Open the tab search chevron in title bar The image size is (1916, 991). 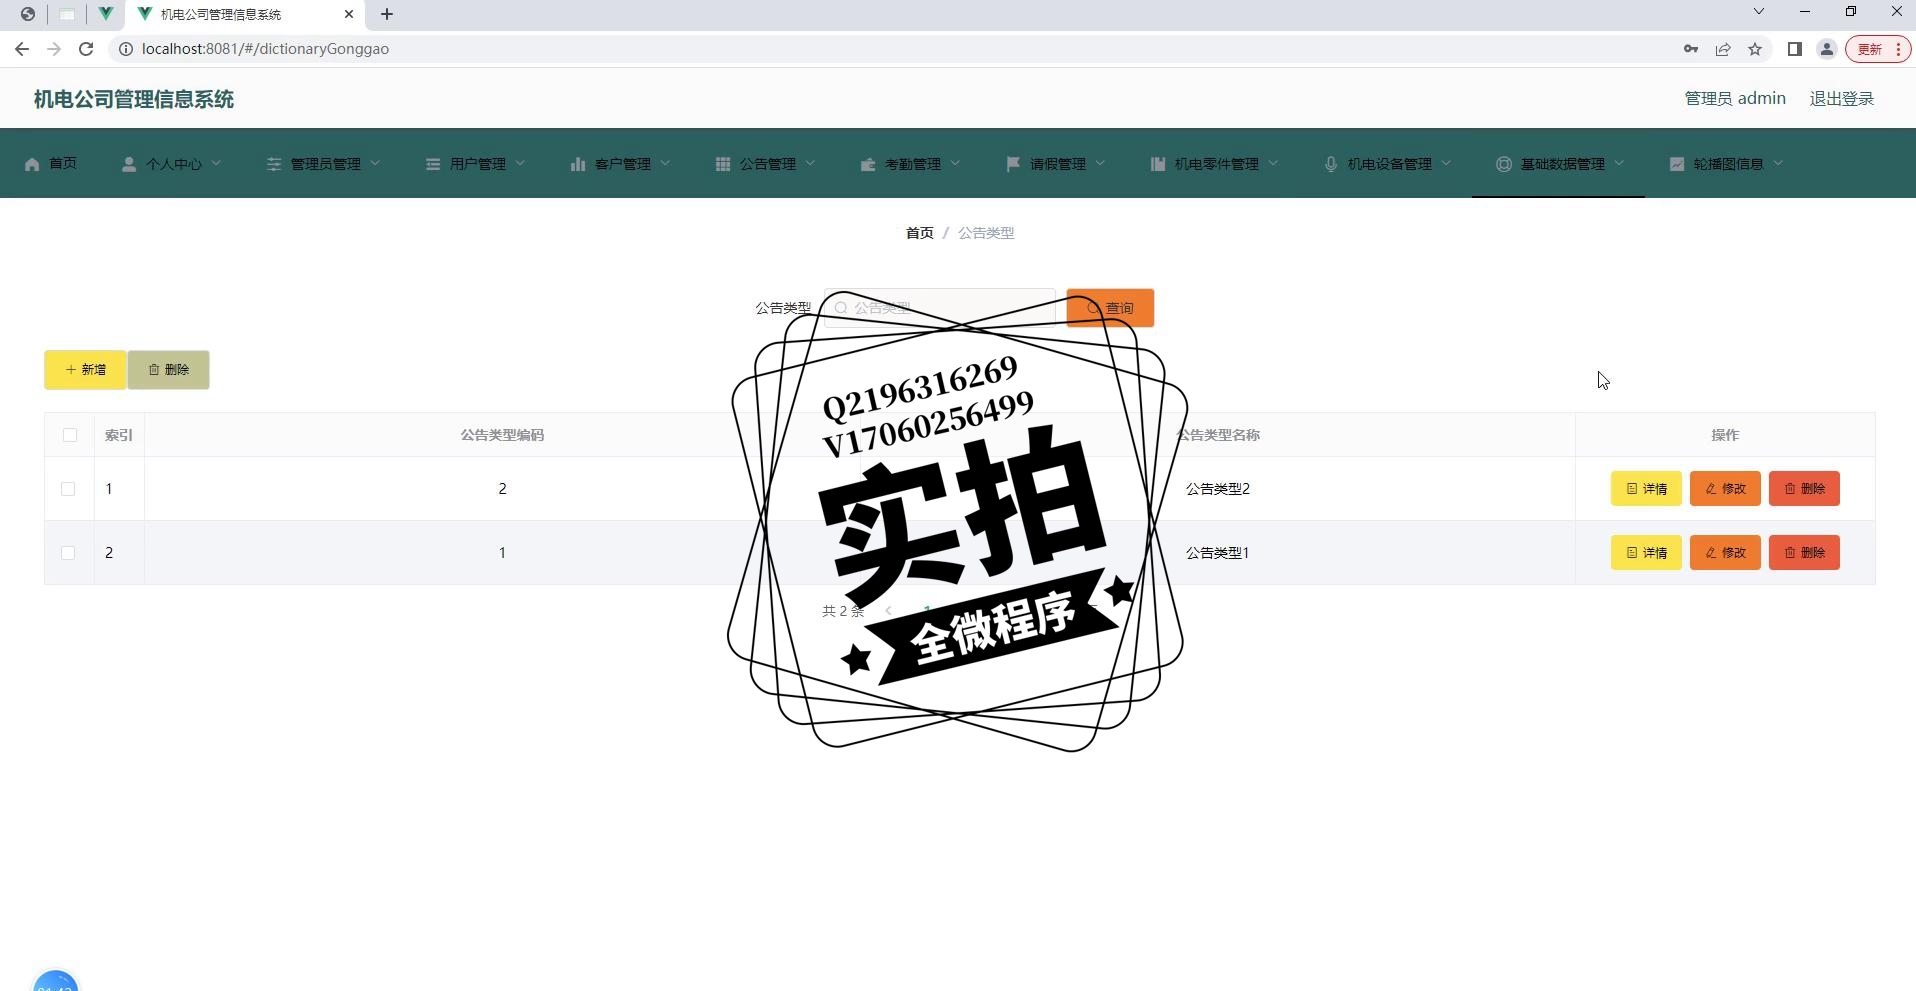[1759, 12]
